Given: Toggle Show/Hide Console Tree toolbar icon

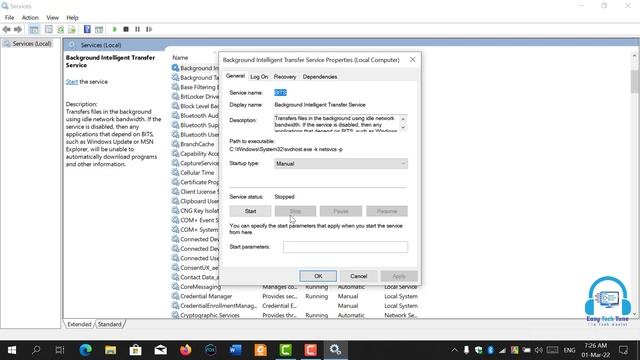Looking at the screenshot, I should (x=34, y=29).
